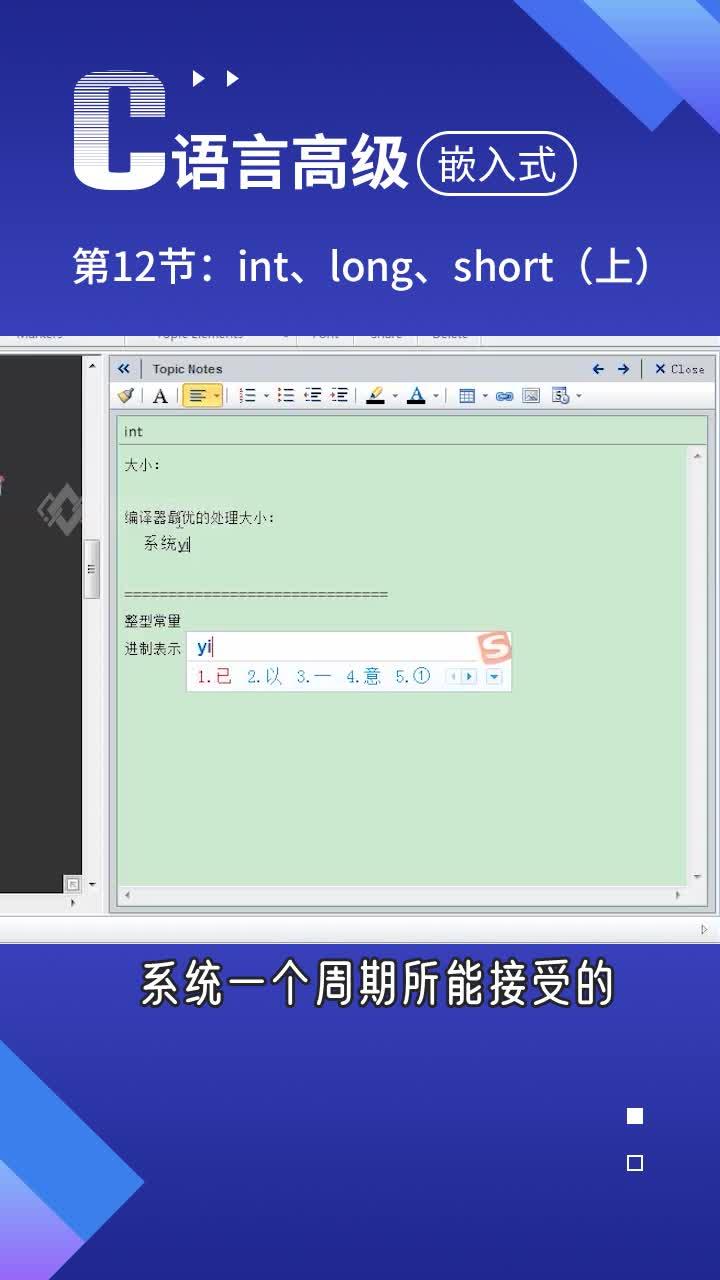720x1280 pixels.
Task: Select candidate '3.一' in the IME popup
Action: [x=314, y=677]
